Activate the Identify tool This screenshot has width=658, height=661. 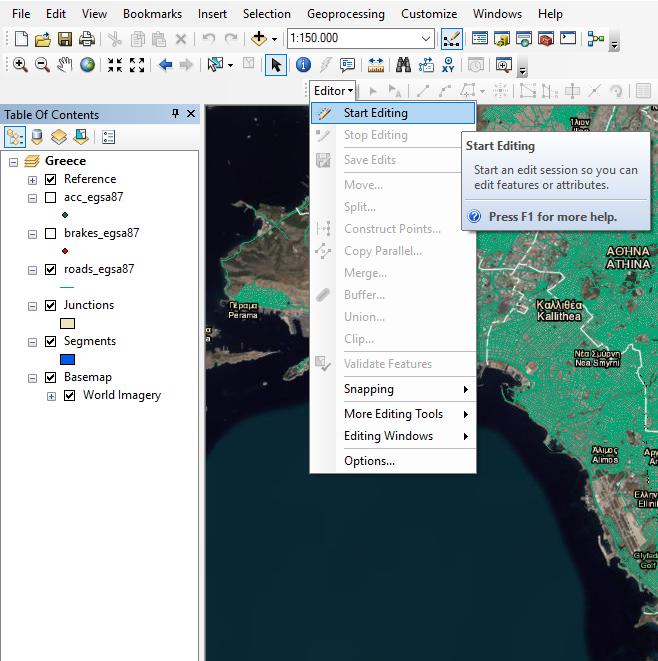tap(303, 65)
